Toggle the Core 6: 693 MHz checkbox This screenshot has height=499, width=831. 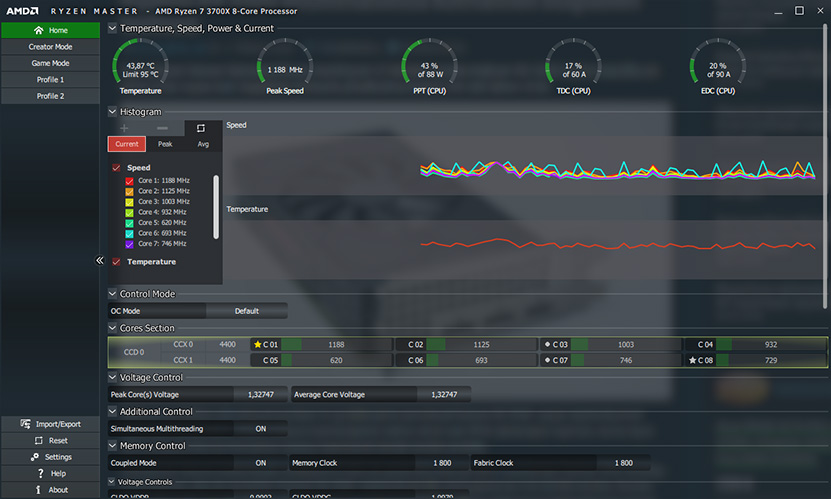click(x=129, y=234)
